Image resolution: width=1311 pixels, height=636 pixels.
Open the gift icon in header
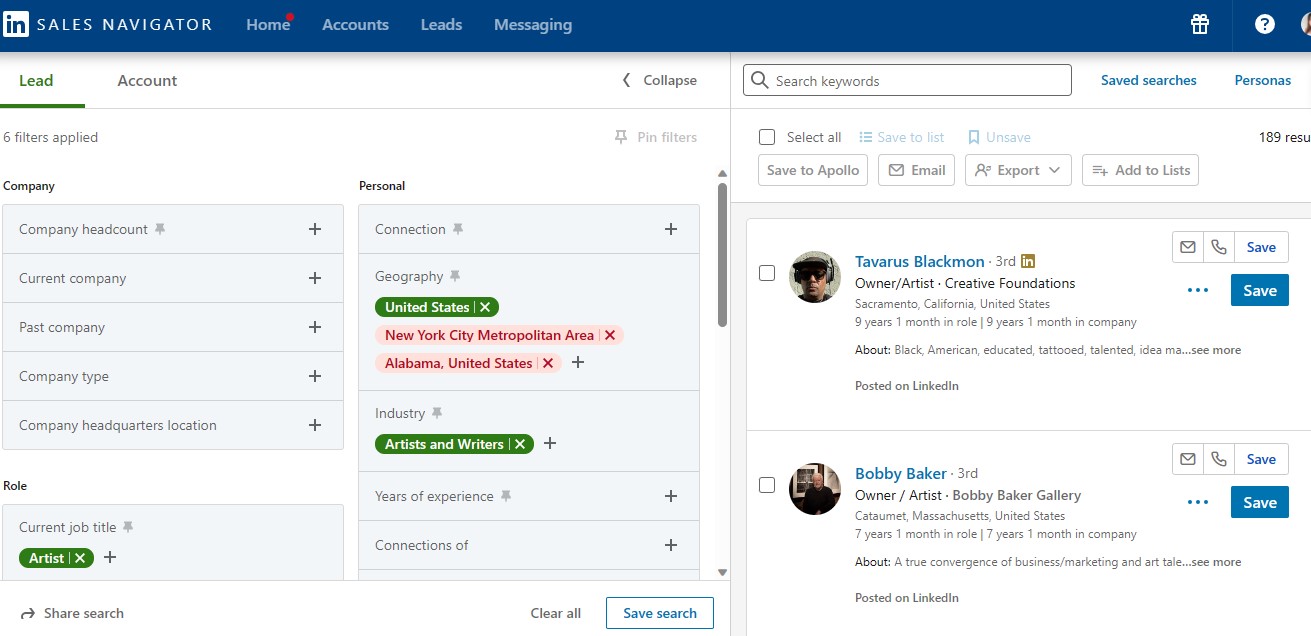point(1200,25)
